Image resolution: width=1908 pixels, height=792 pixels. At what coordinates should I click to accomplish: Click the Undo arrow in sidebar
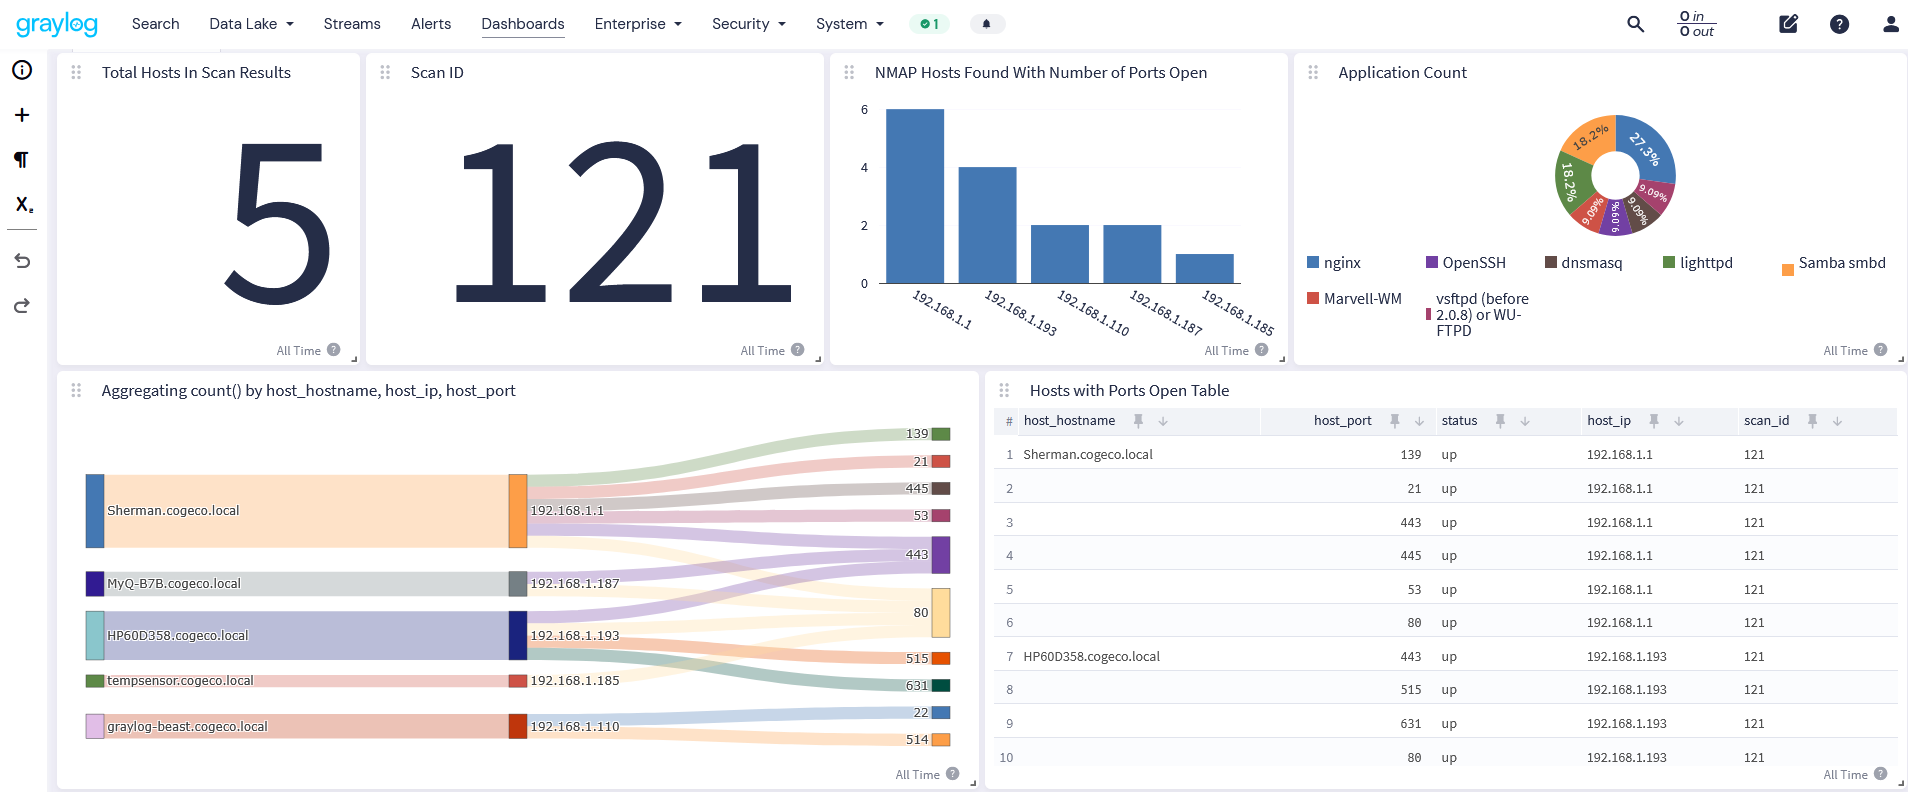pyautogui.click(x=22, y=260)
